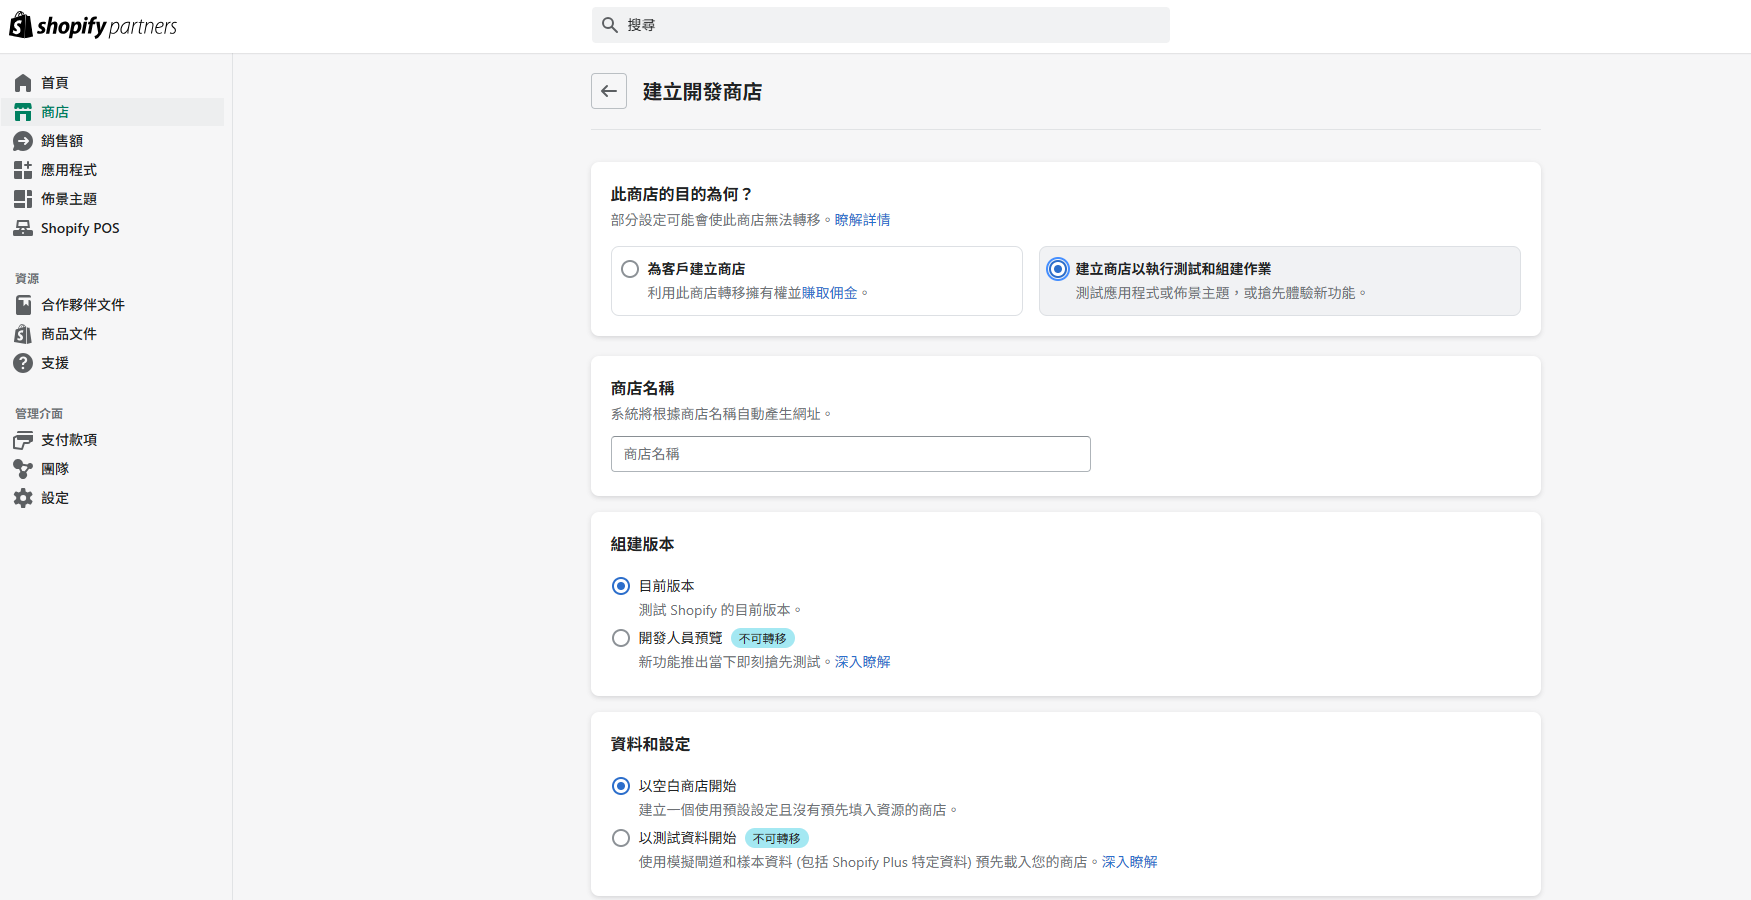Click 不可轉移 badge beside 開發人員預覽

(x=763, y=638)
